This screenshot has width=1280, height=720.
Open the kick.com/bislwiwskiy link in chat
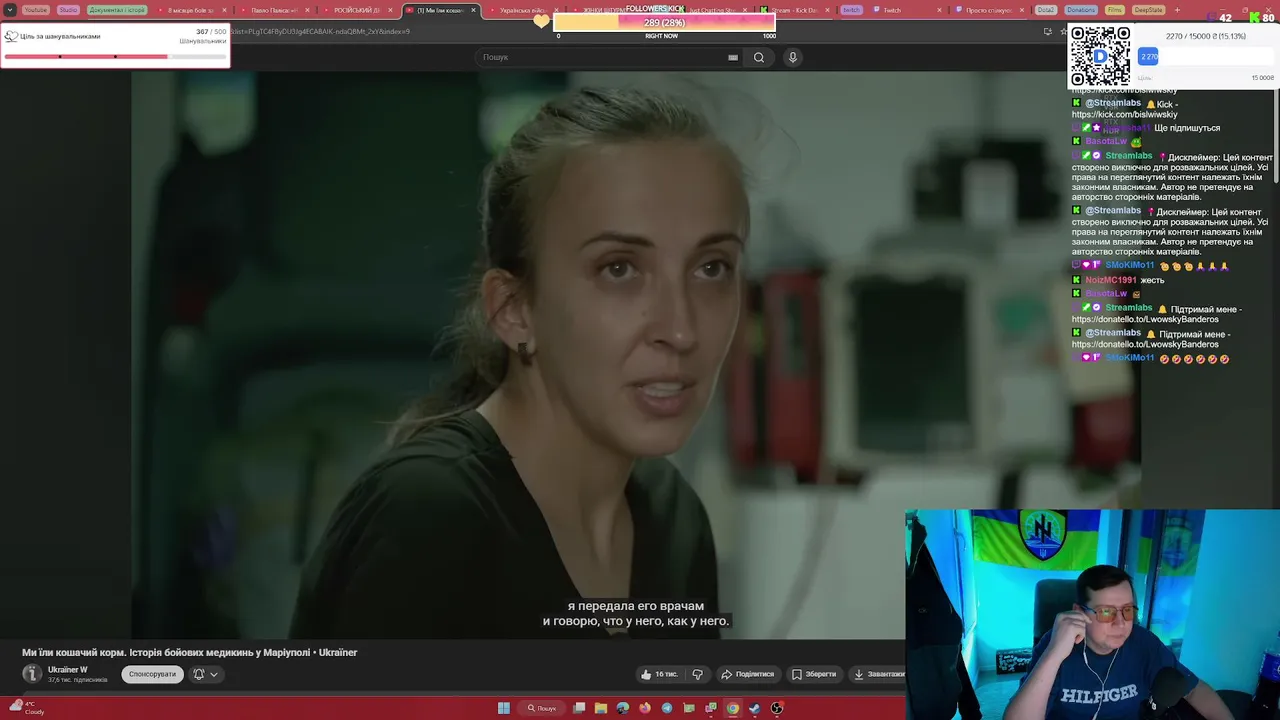1125,115
